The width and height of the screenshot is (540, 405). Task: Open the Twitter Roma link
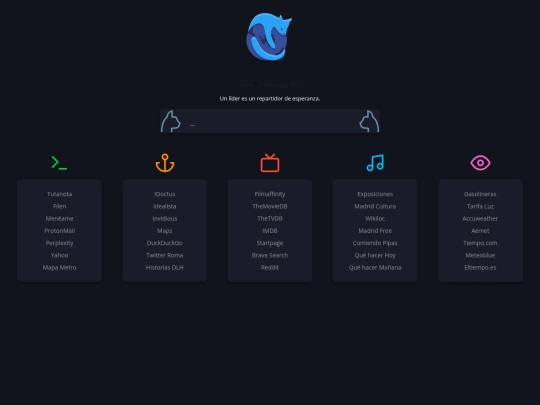165,255
